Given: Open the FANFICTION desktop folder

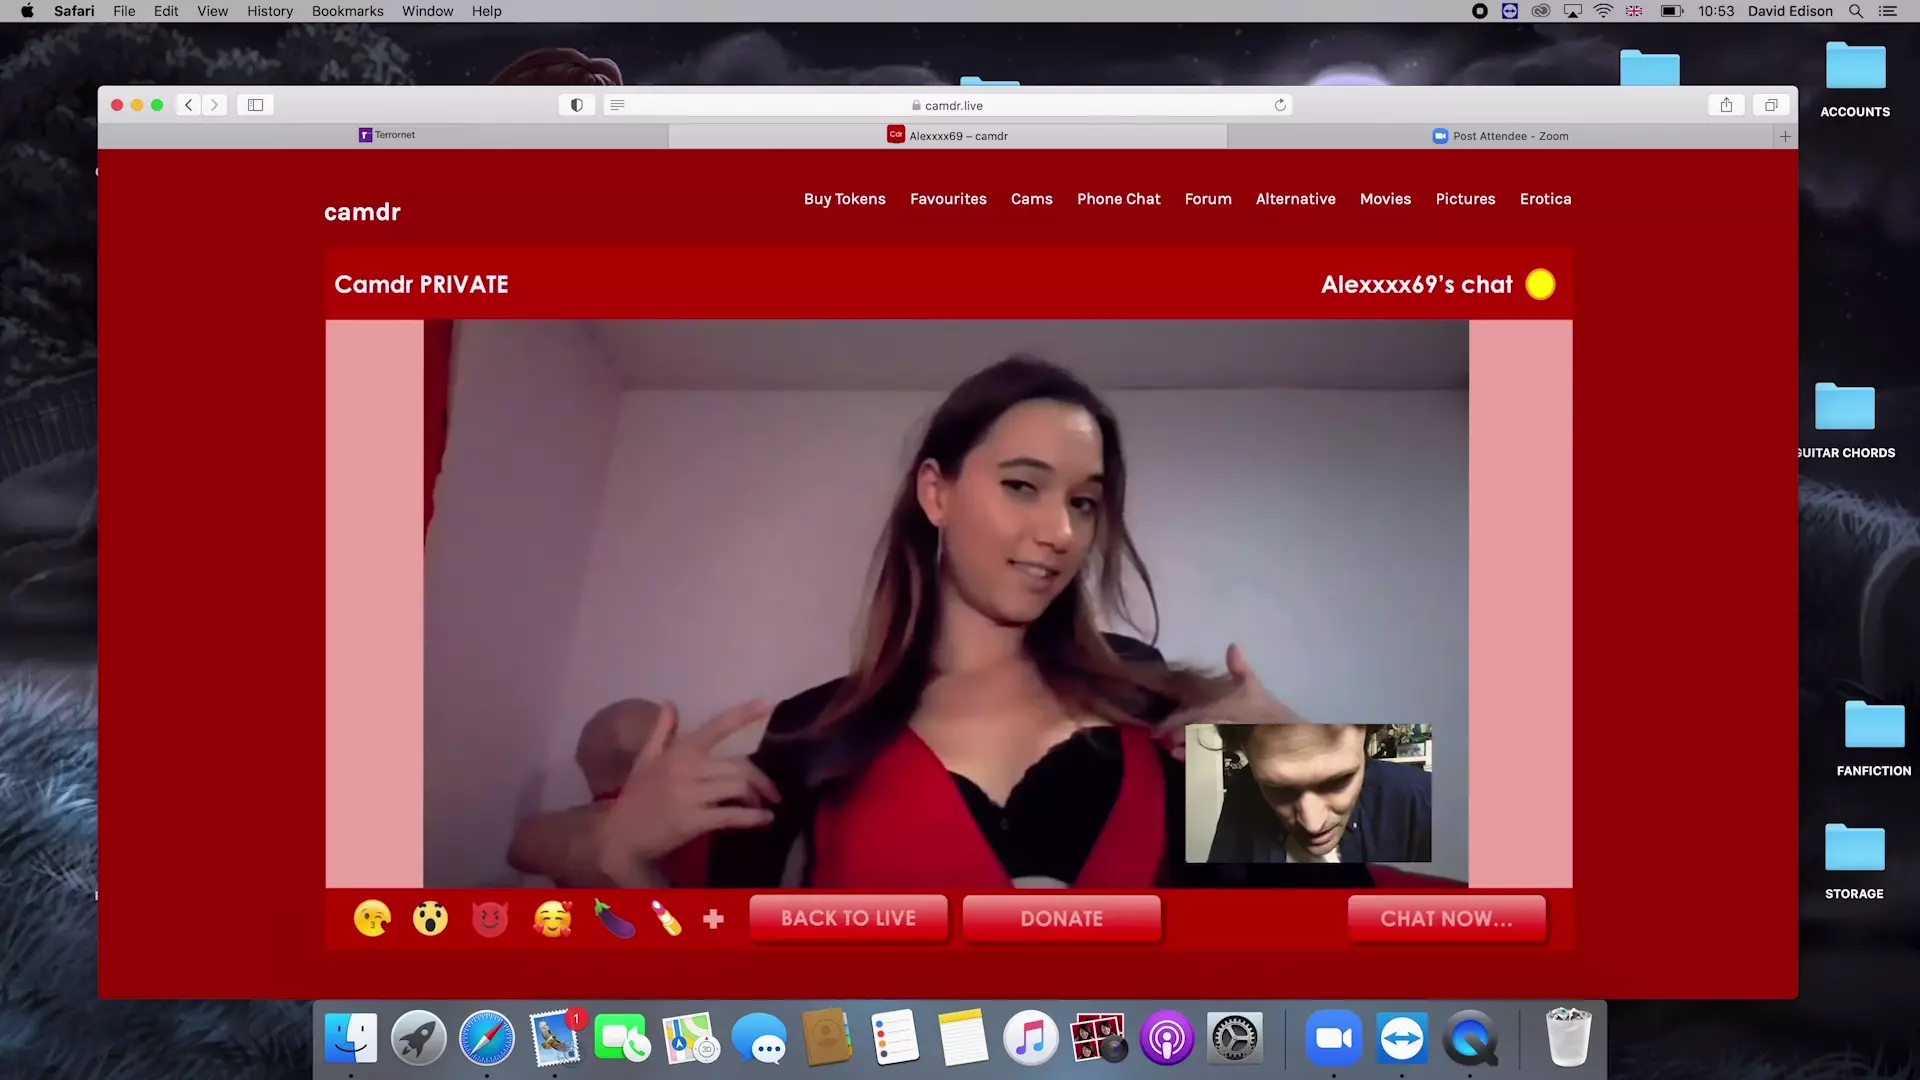Looking at the screenshot, I should click(x=1874, y=739).
